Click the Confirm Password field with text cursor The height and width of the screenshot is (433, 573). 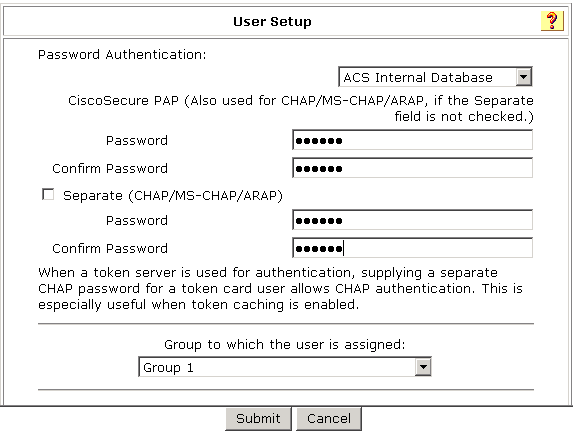pos(412,248)
